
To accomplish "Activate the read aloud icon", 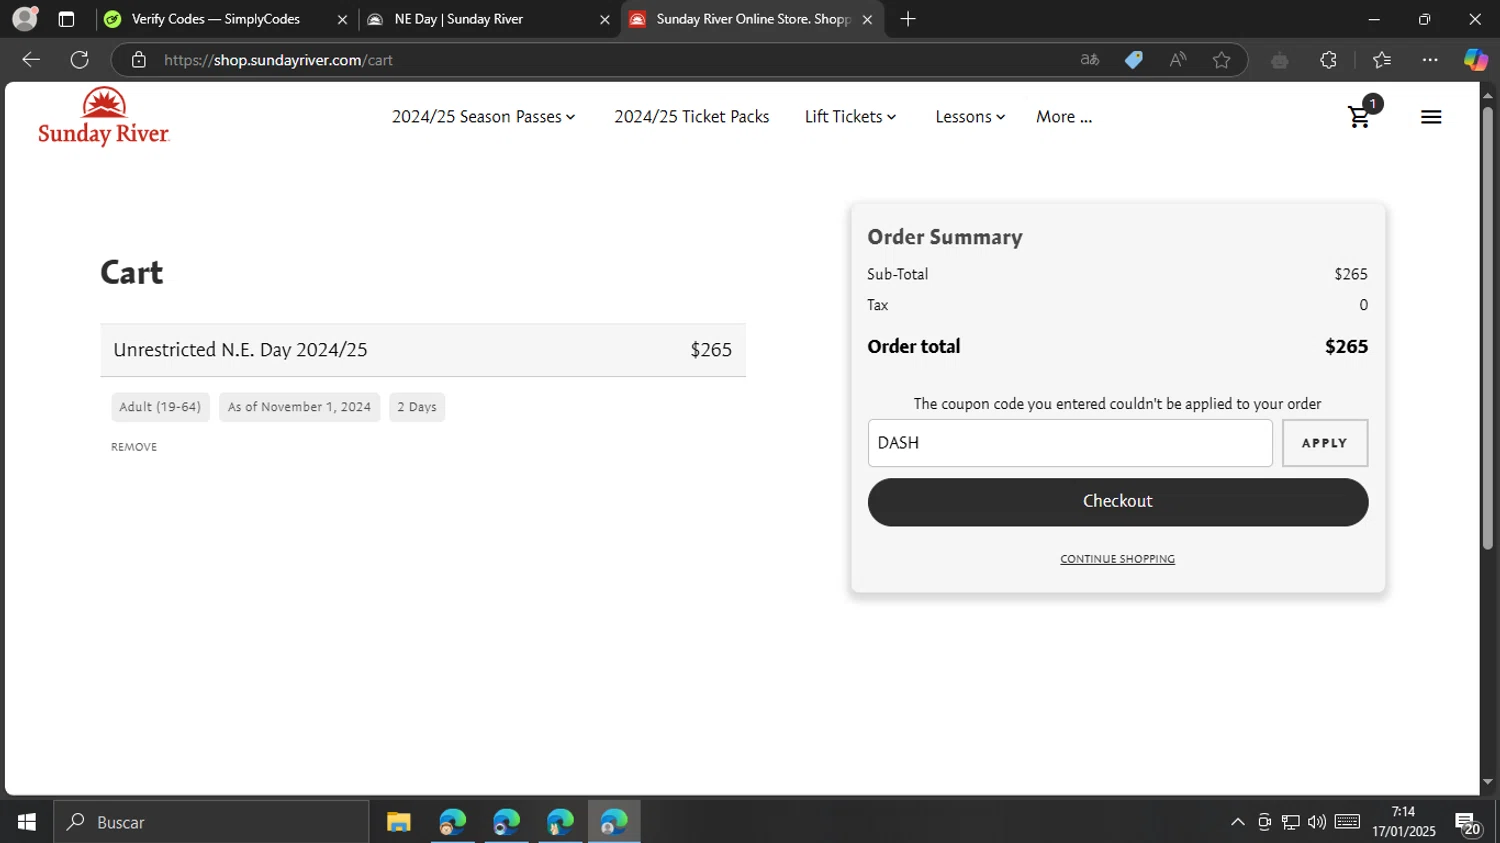I will [1178, 60].
